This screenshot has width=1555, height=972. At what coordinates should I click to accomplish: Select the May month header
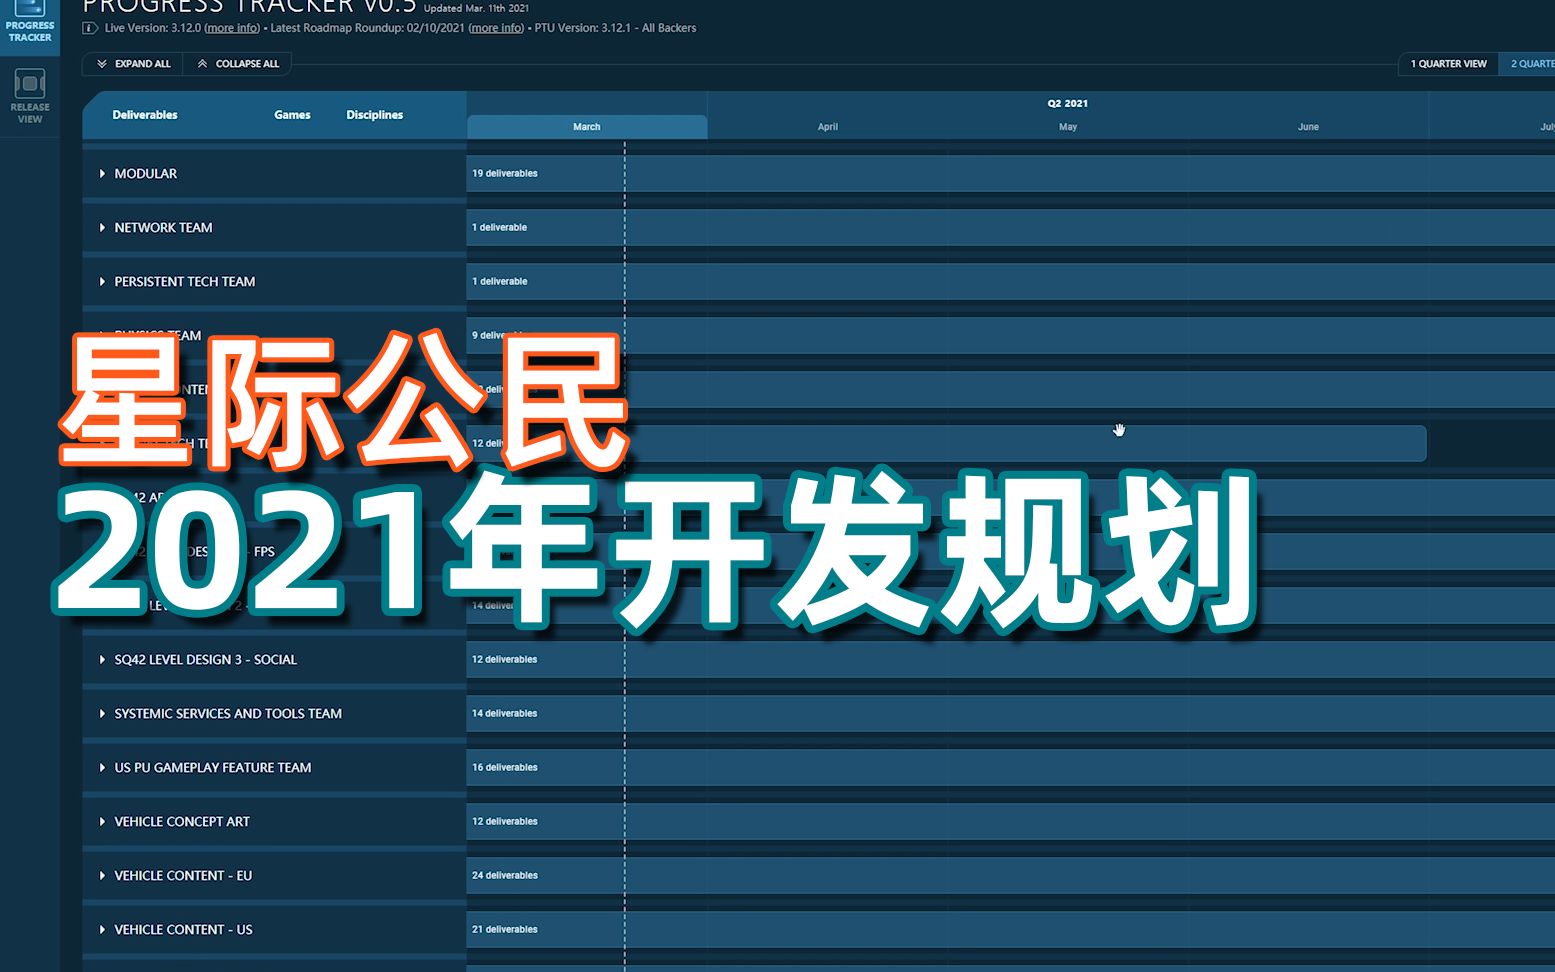[x=1068, y=127]
